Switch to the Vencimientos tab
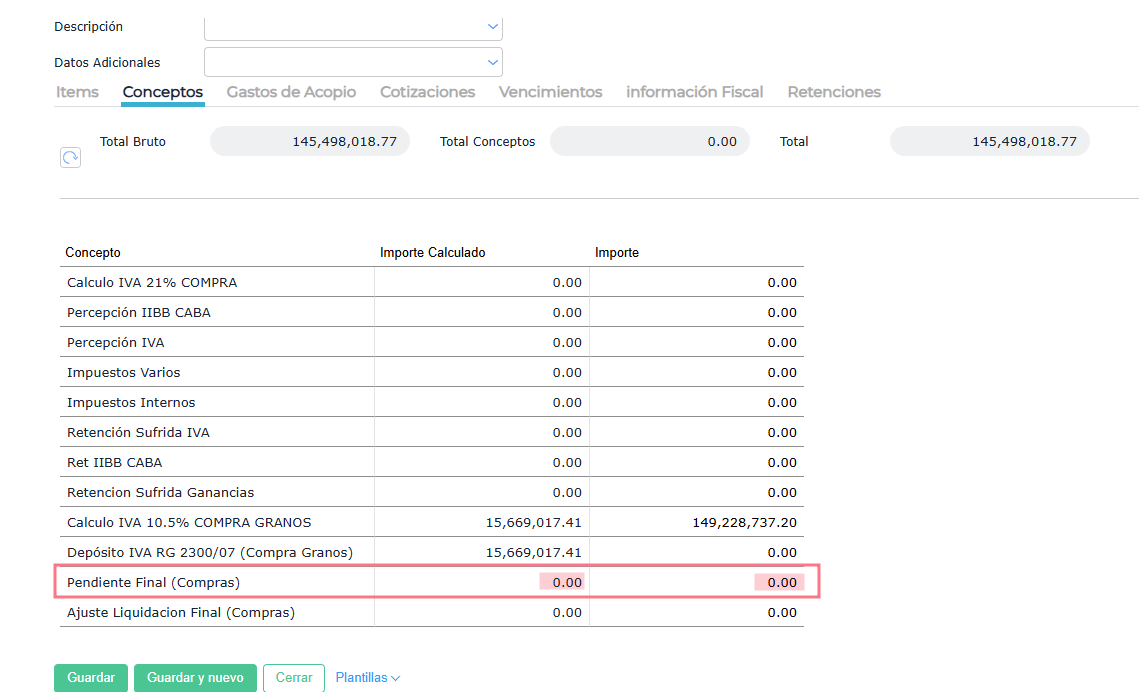Screen dimensions: 1139x699 (x=550, y=92)
